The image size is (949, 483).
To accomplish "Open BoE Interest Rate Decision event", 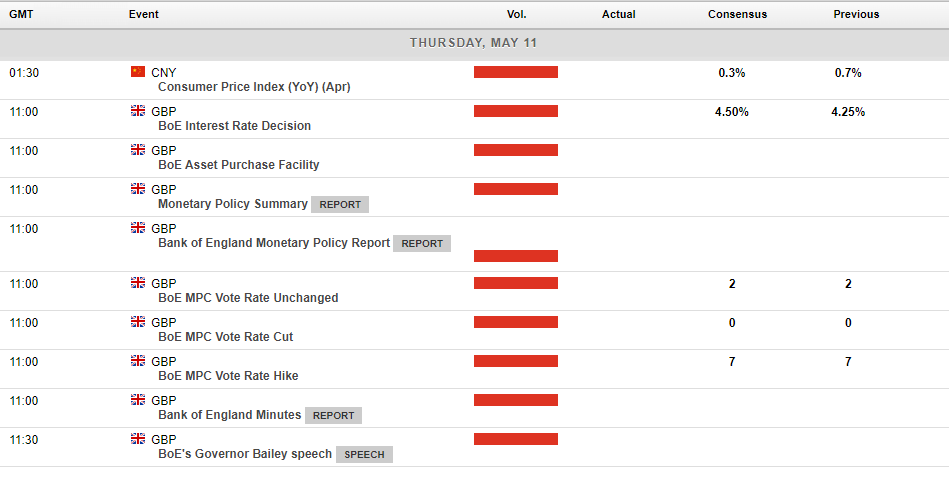I will coord(235,126).
